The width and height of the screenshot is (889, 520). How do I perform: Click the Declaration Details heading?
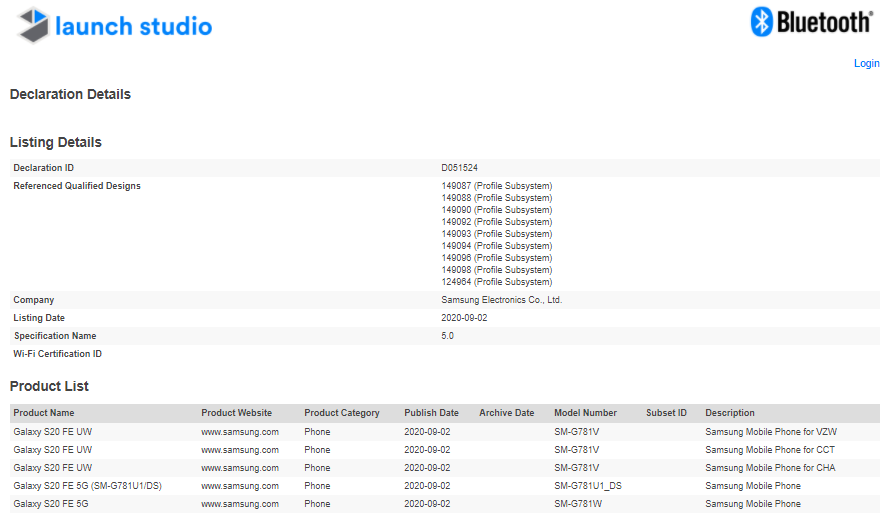pos(70,94)
